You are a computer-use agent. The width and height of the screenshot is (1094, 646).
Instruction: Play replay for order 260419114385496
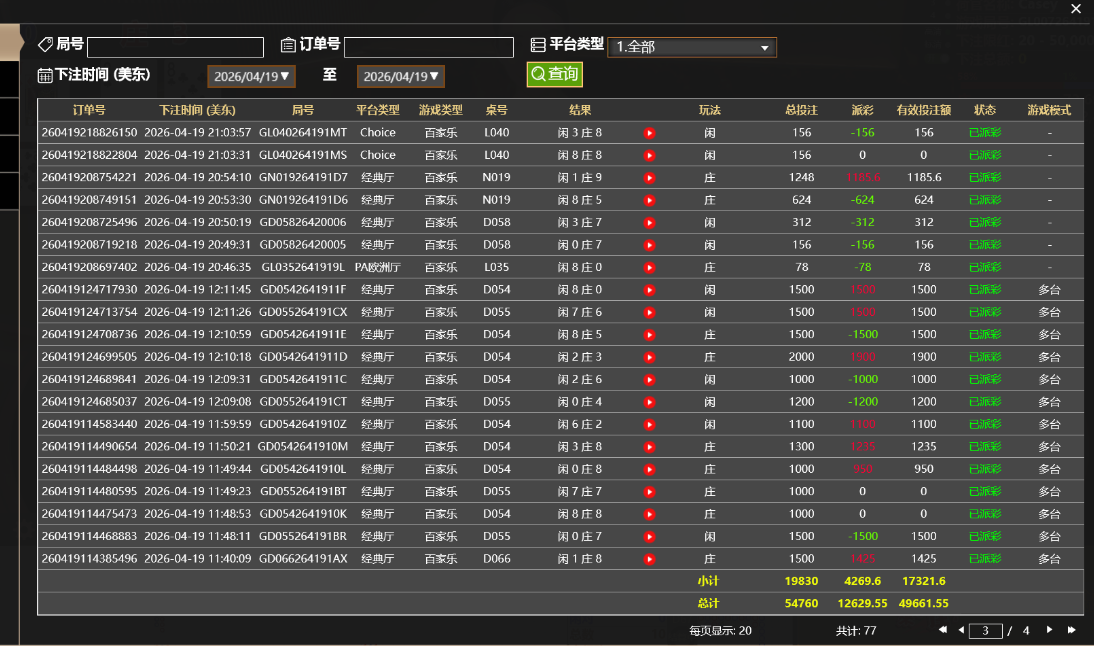649,559
